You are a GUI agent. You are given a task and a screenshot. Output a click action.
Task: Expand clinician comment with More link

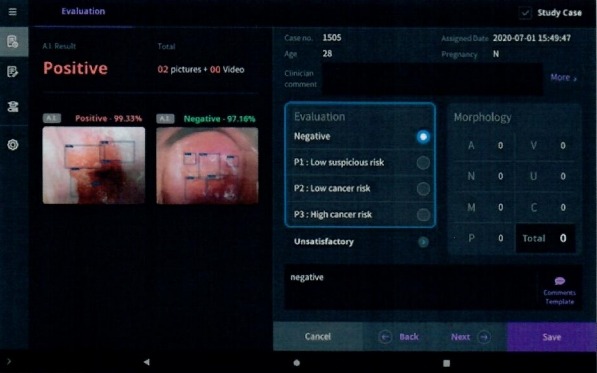(x=563, y=78)
